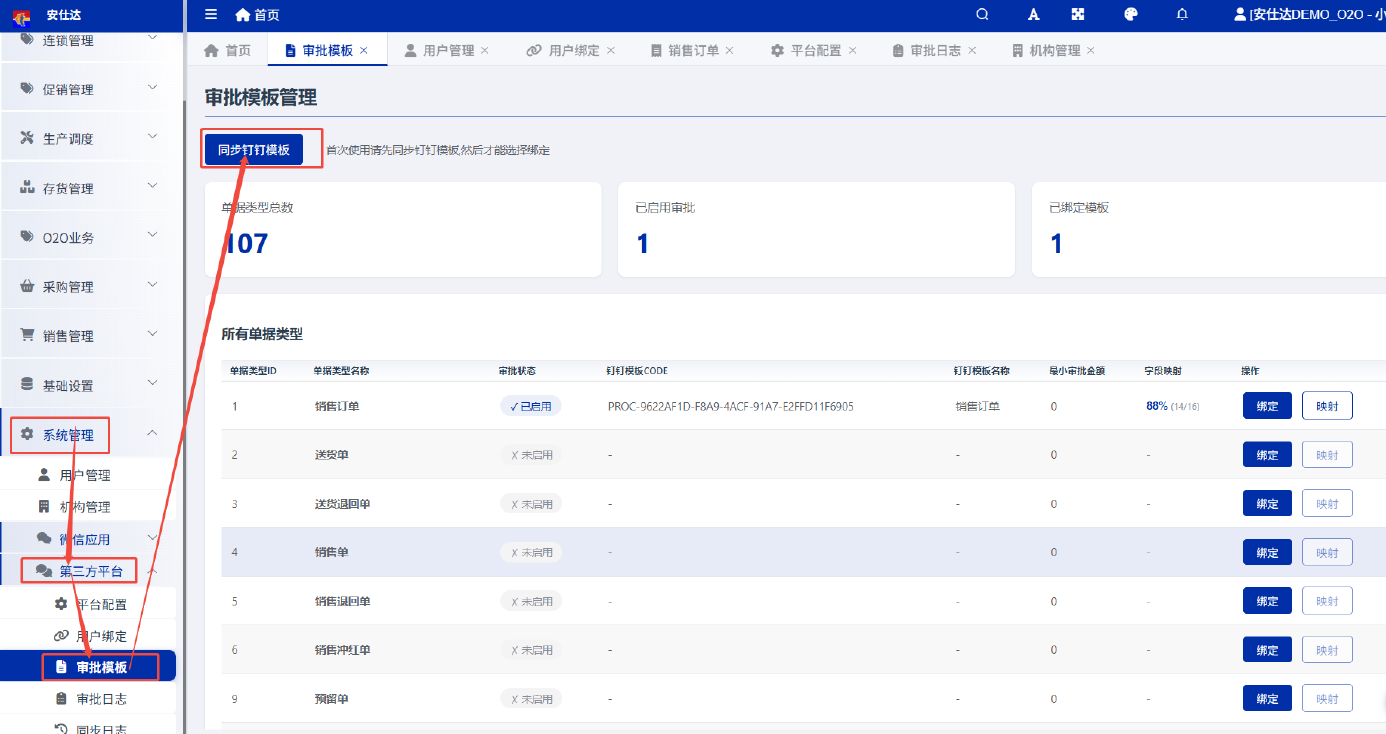Click the 单据类型名称 column header
The height and width of the screenshot is (734, 1386).
point(342,371)
